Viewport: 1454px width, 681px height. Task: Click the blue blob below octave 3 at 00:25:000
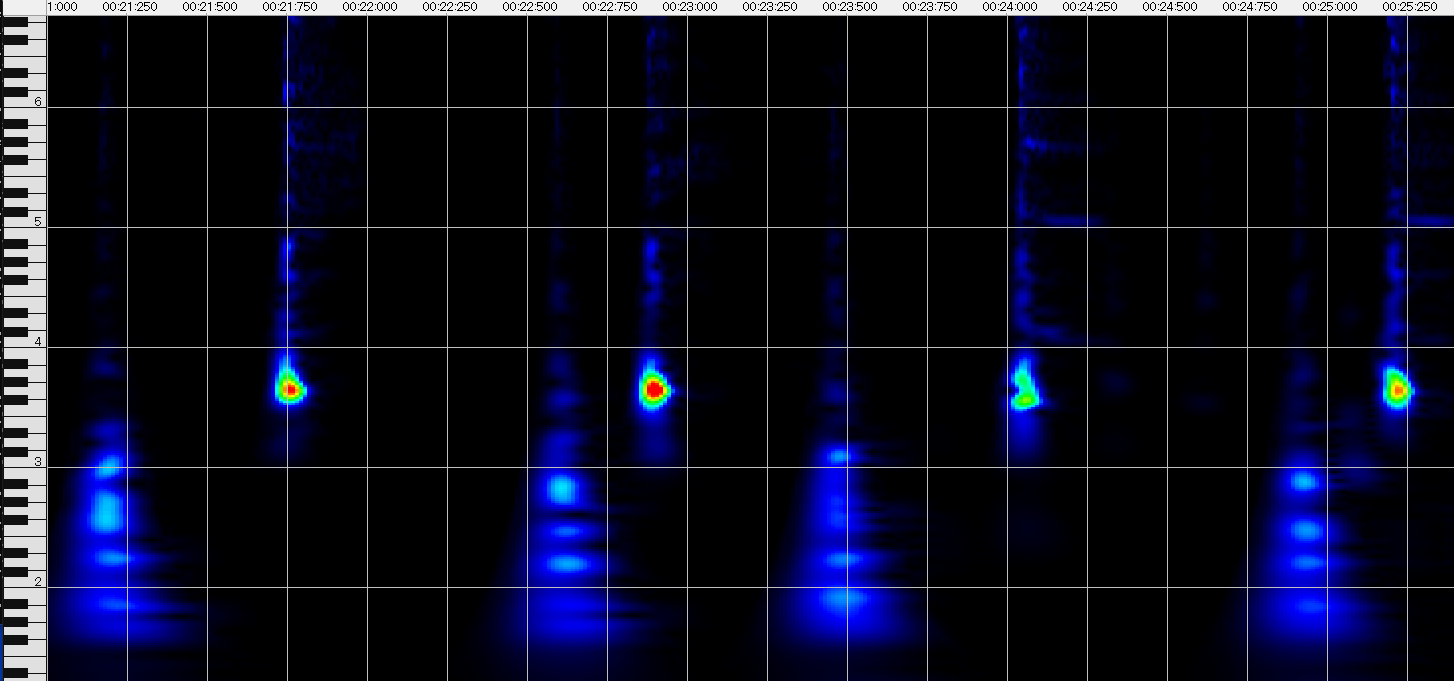[x=1303, y=481]
